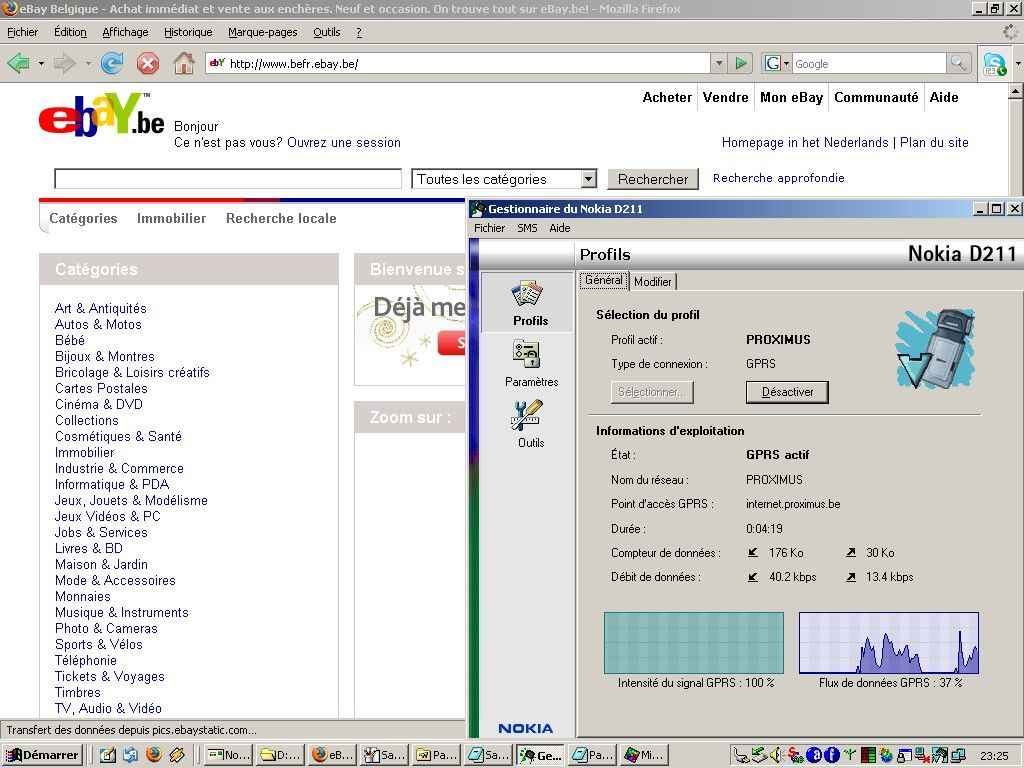Click the eBay.be logo
Image resolution: width=1024 pixels, height=768 pixels.
coord(101,114)
